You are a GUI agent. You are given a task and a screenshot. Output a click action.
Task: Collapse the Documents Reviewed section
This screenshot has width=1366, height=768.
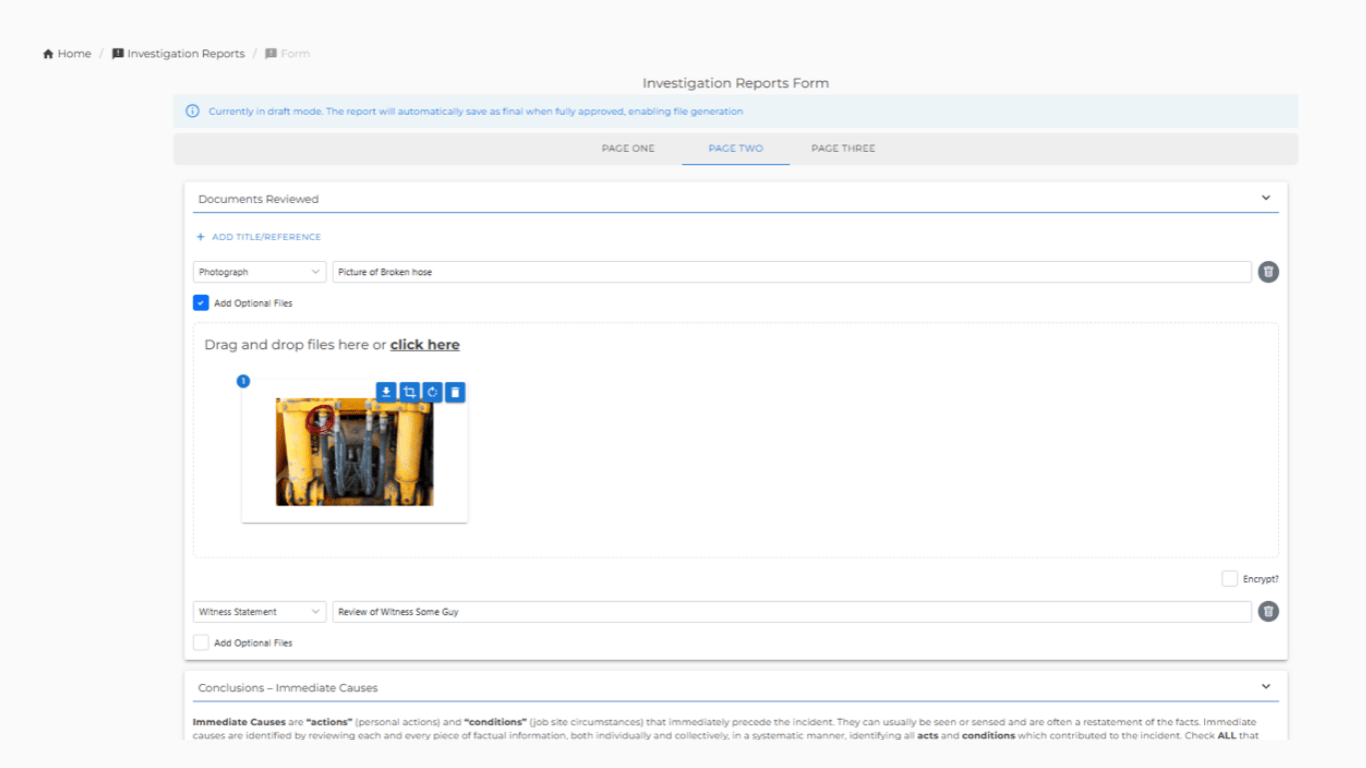(x=1266, y=198)
